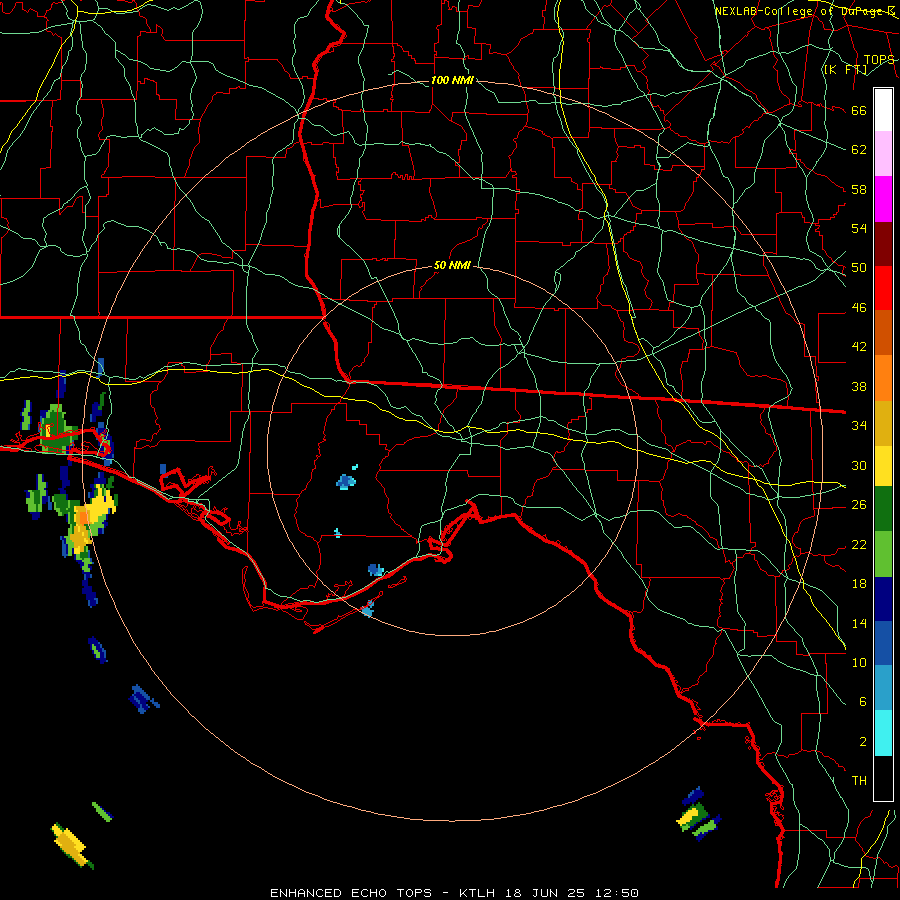Click the "18" legend value

(x=859, y=584)
